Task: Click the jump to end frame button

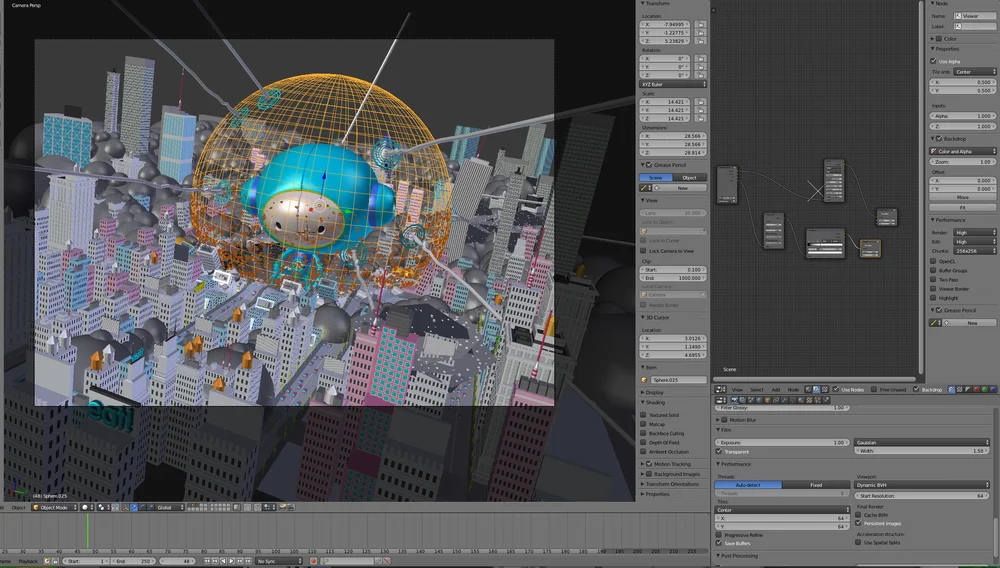Action: [x=248, y=561]
